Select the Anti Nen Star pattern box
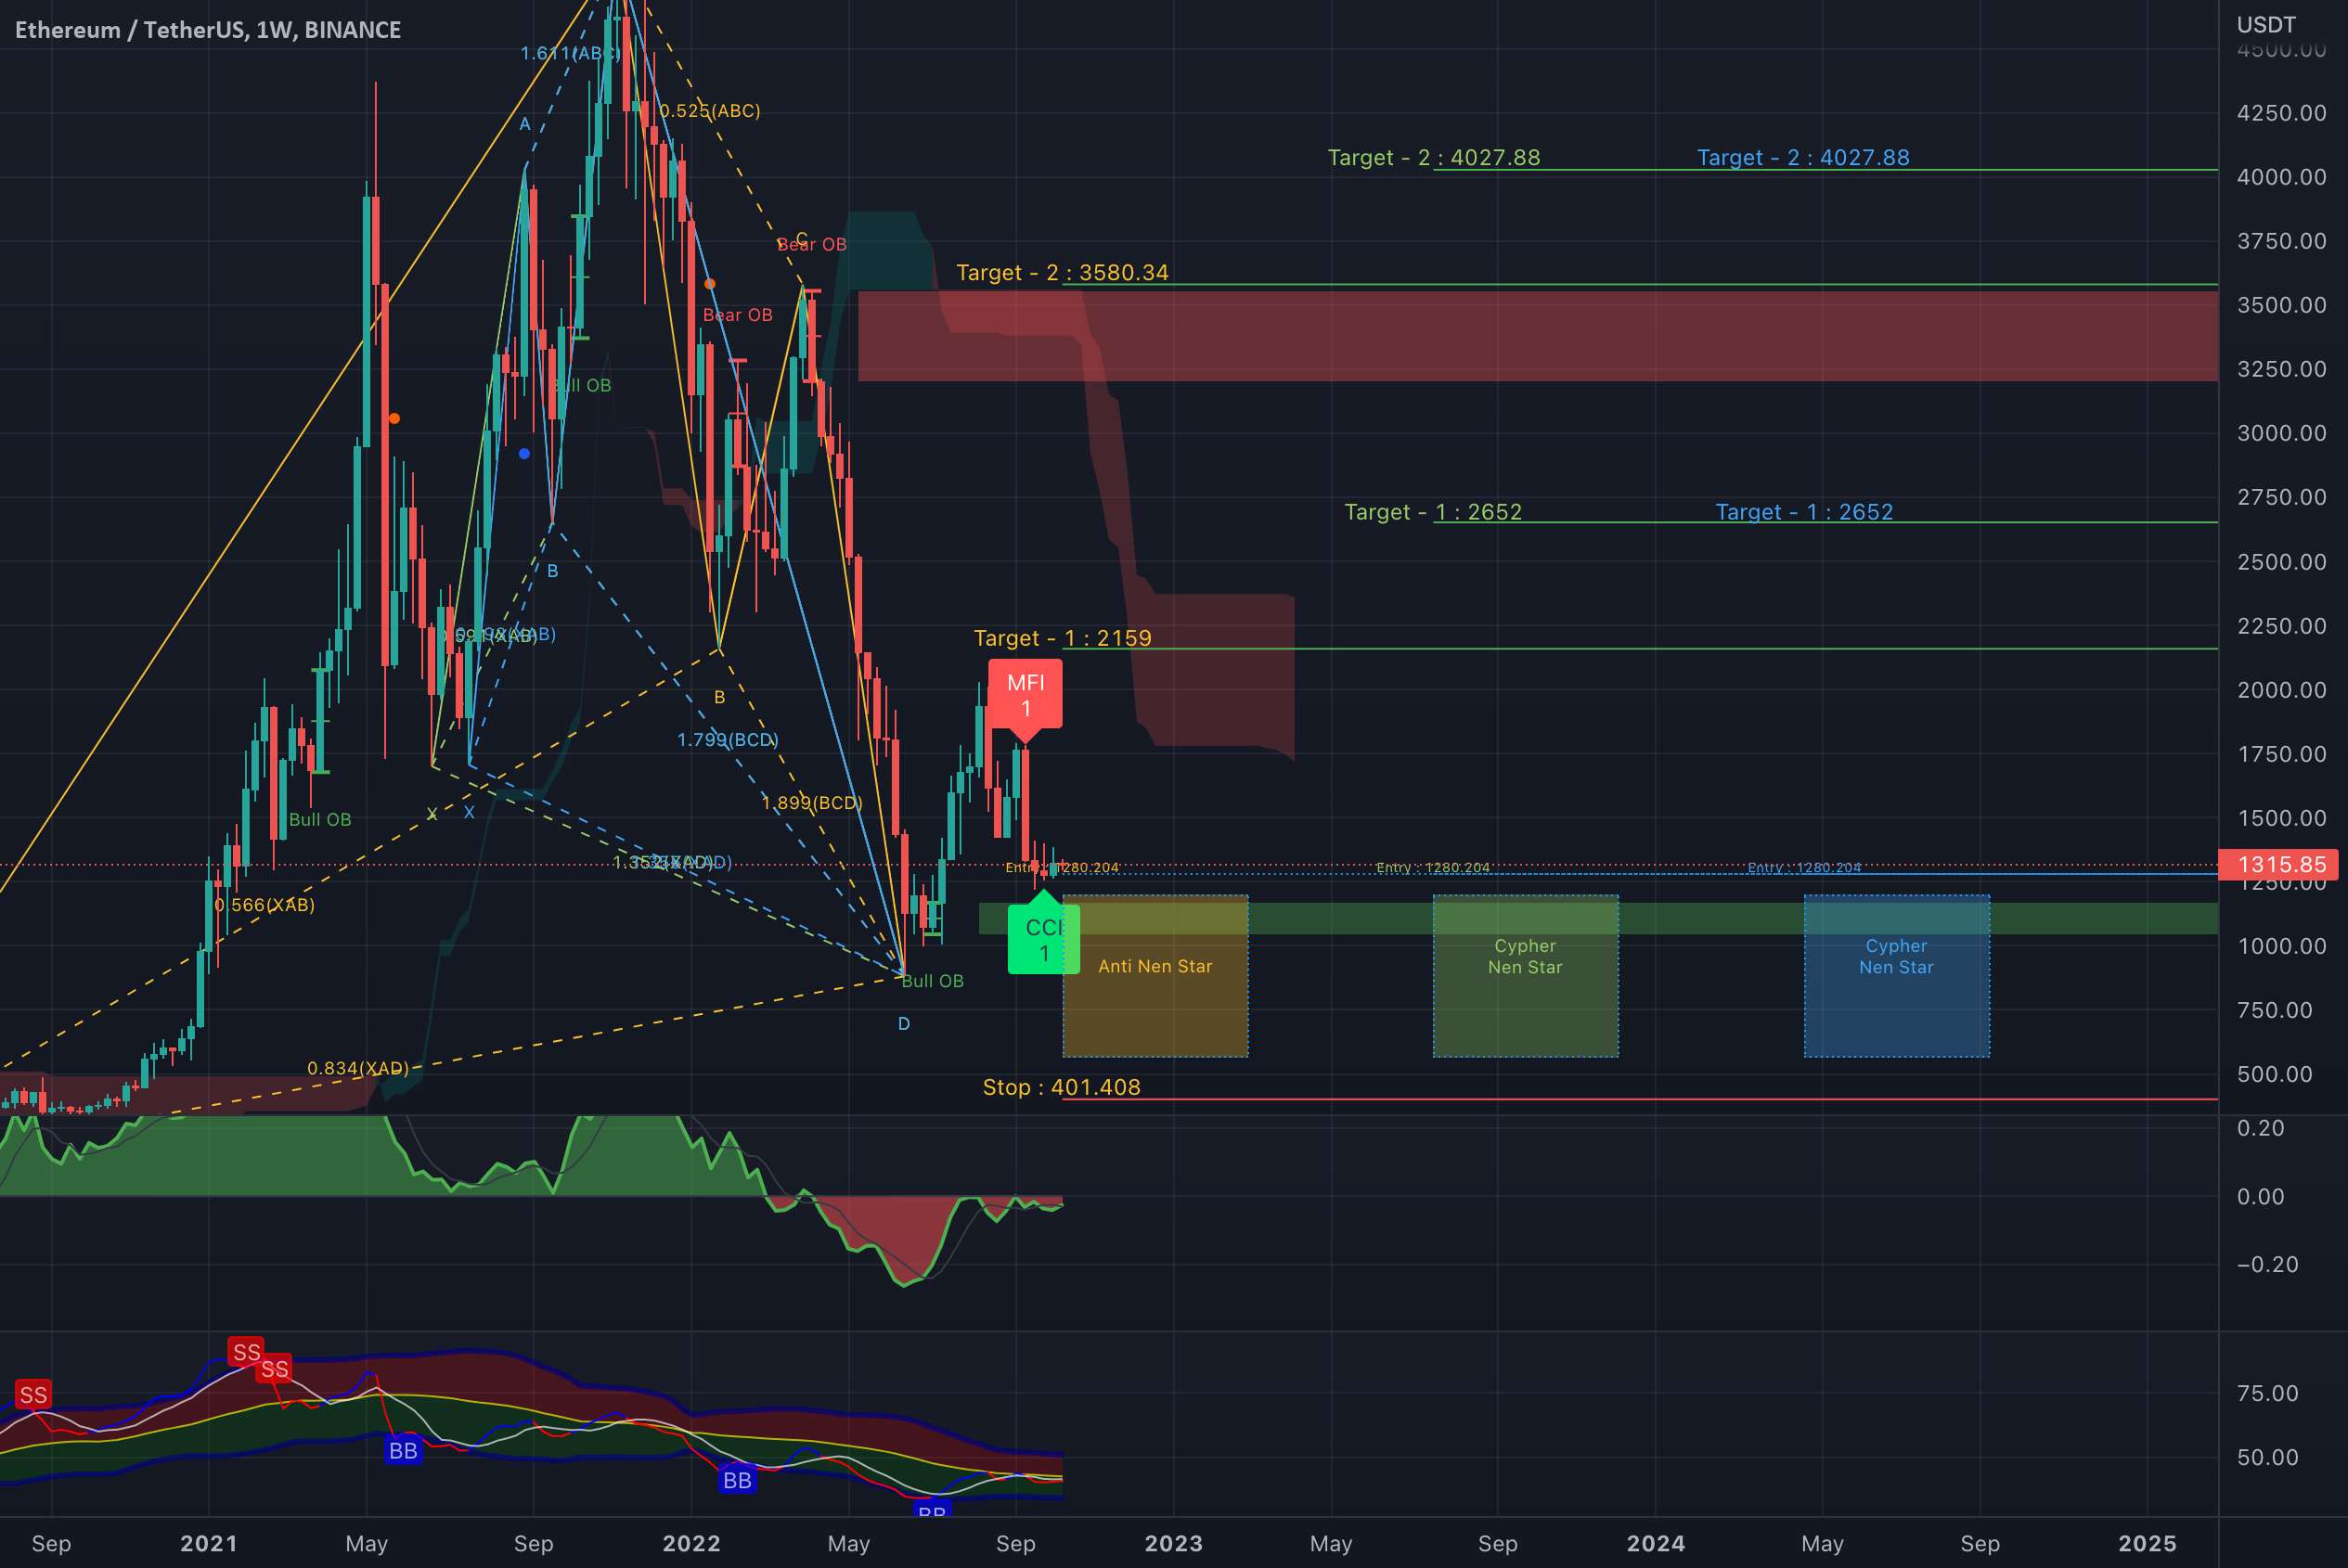Viewport: 2348px width, 1568px height. (1155, 976)
